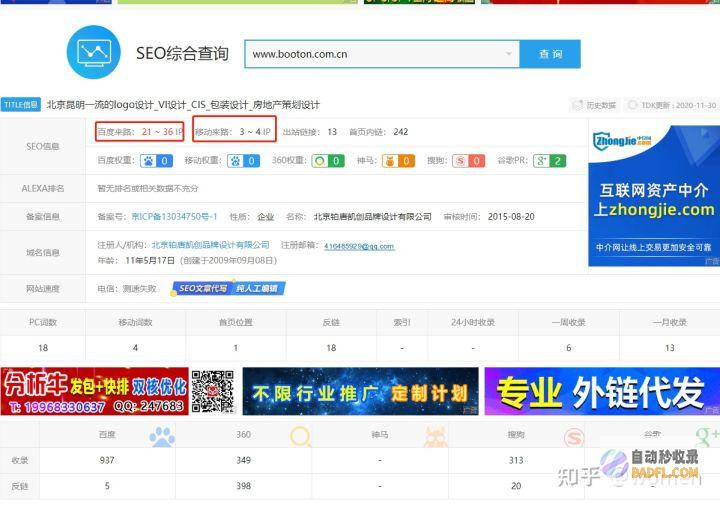Click the 360权重 badge icon
The height and width of the screenshot is (506, 720).
pos(328,161)
